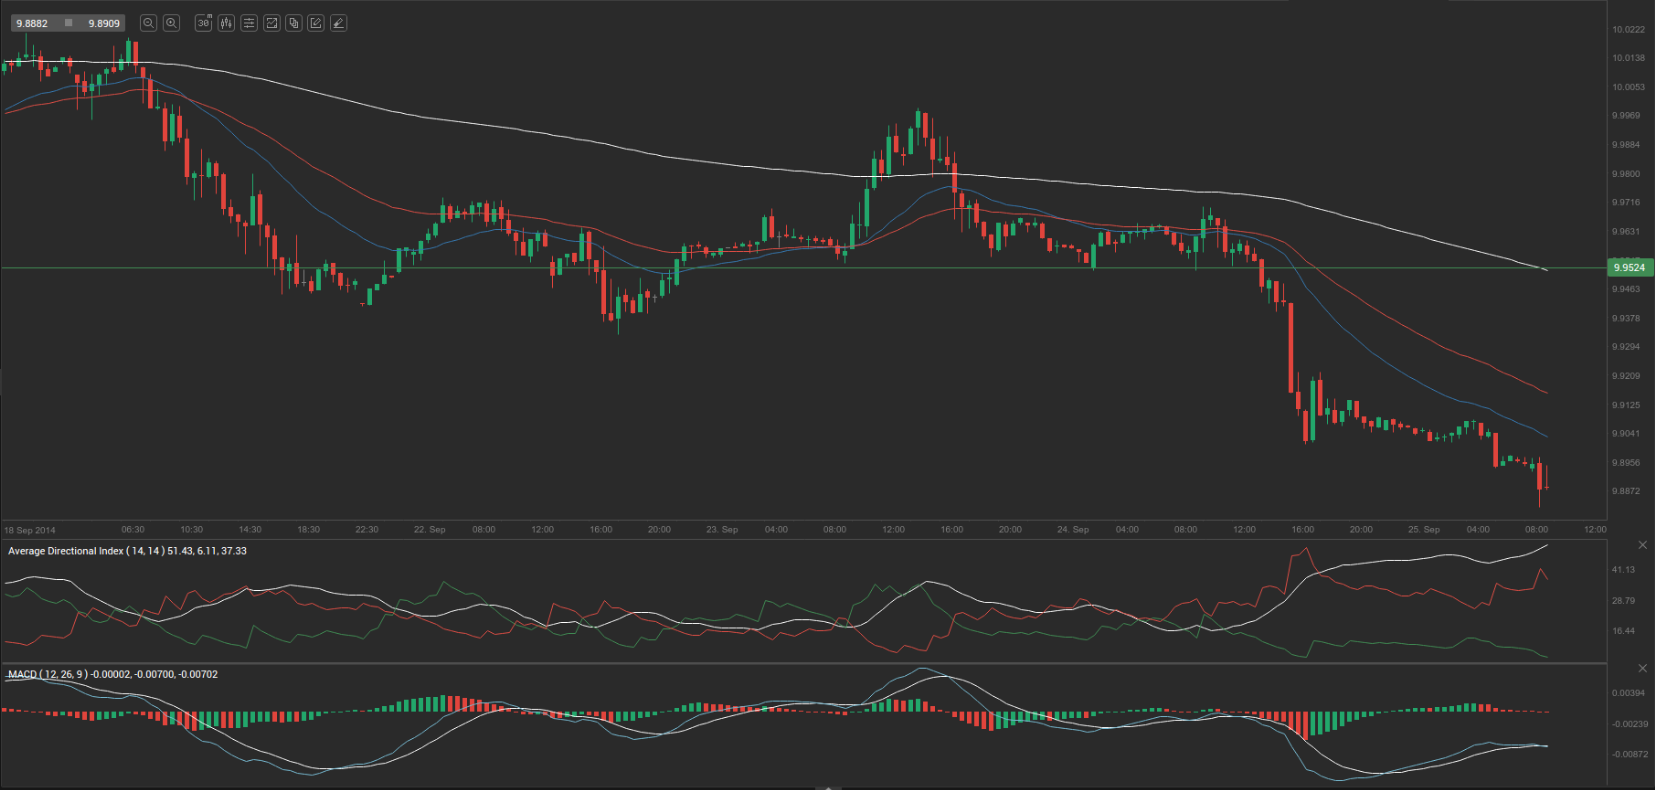This screenshot has width=1655, height=790.
Task: Close the Average Directional Index panel
Action: tap(1642, 545)
